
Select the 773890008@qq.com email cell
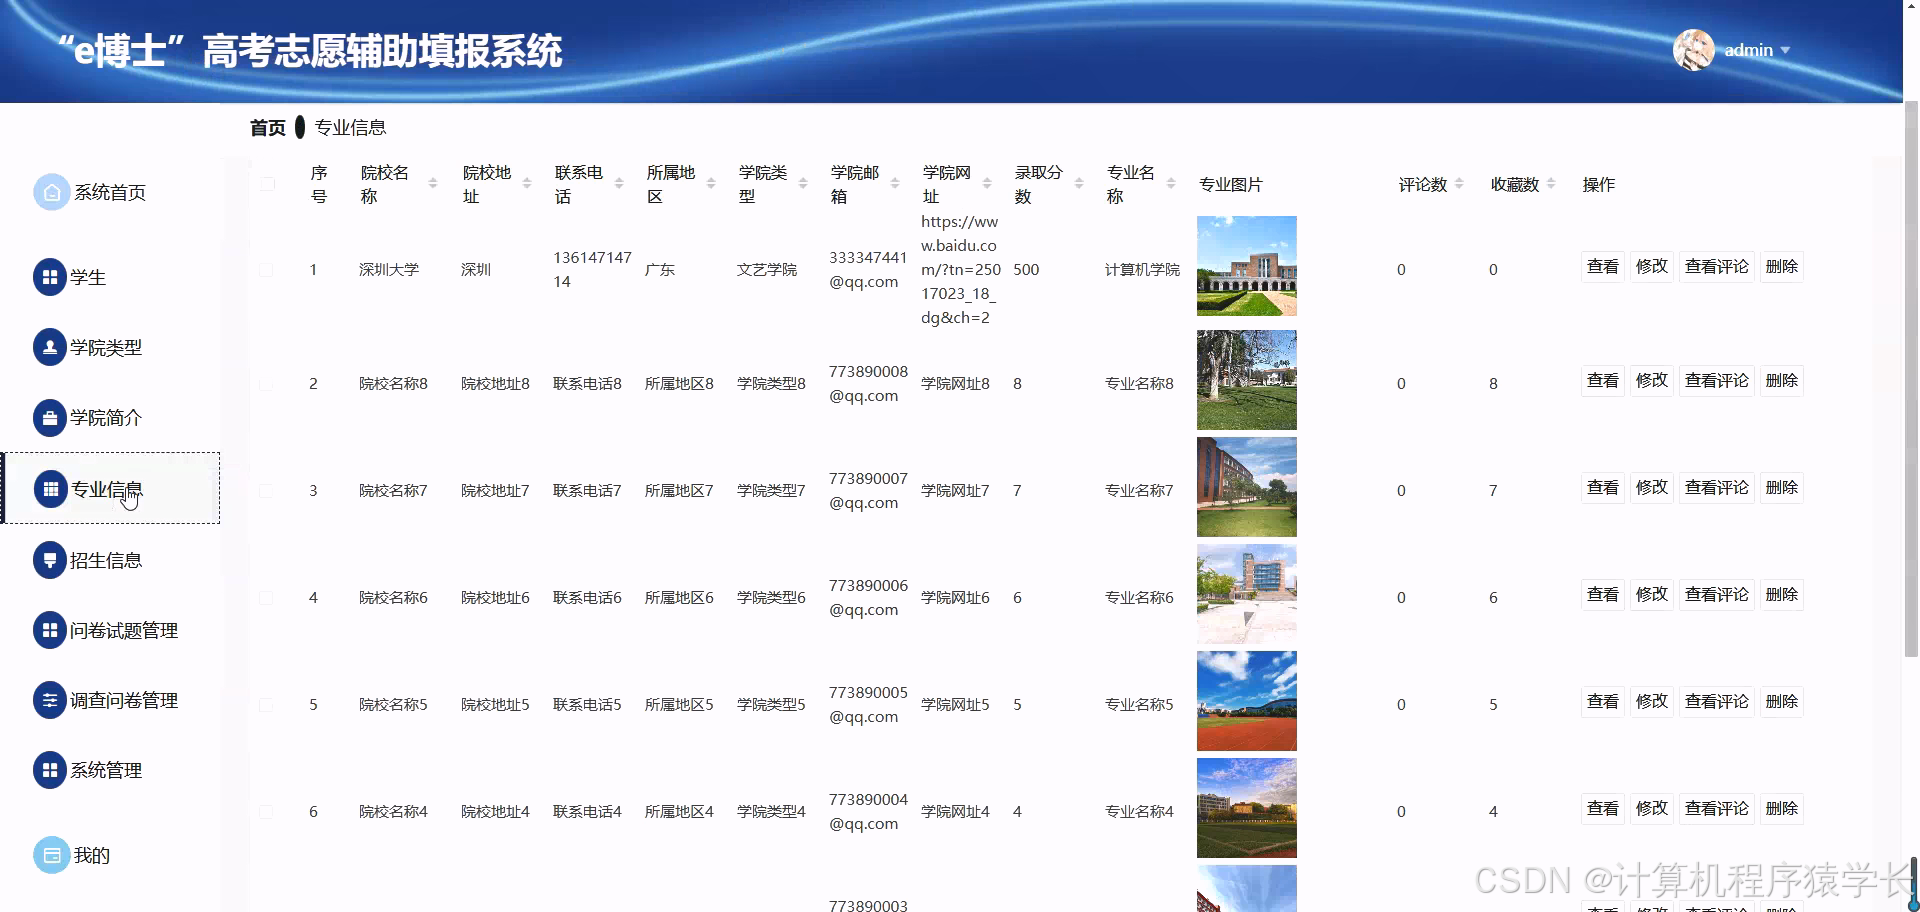tap(868, 384)
